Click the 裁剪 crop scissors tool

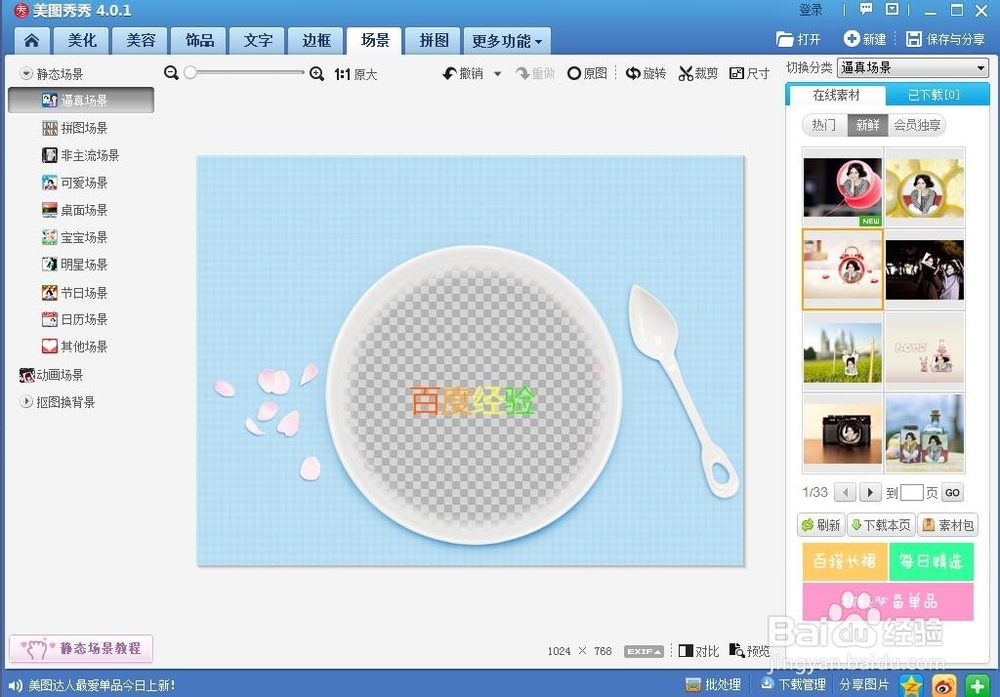698,73
